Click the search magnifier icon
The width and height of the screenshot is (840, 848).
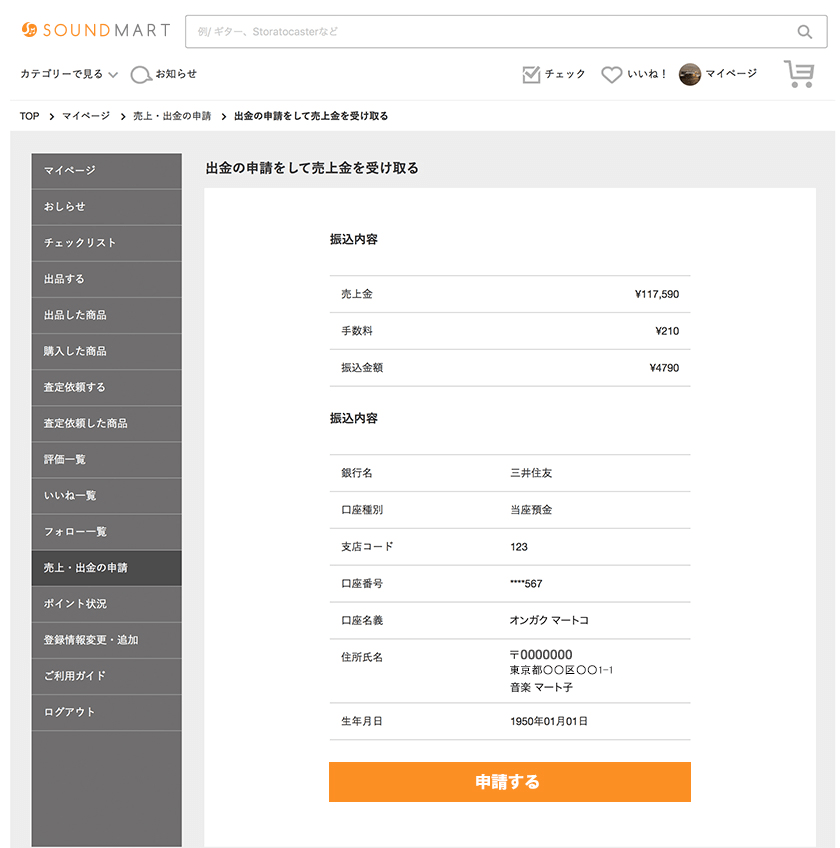pyautogui.click(x=805, y=32)
